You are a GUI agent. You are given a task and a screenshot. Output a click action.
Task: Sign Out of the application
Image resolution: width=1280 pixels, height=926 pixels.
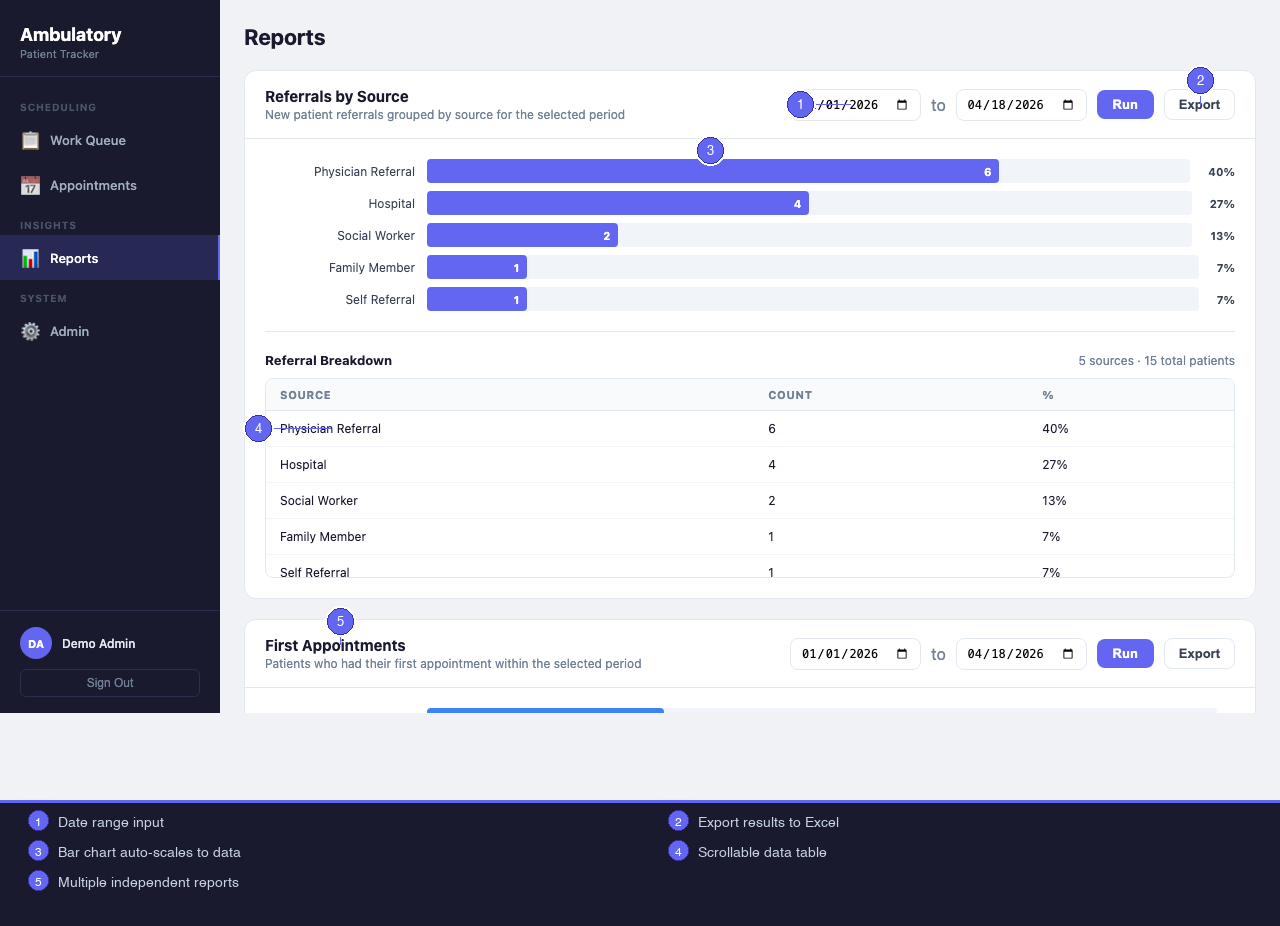pos(109,682)
